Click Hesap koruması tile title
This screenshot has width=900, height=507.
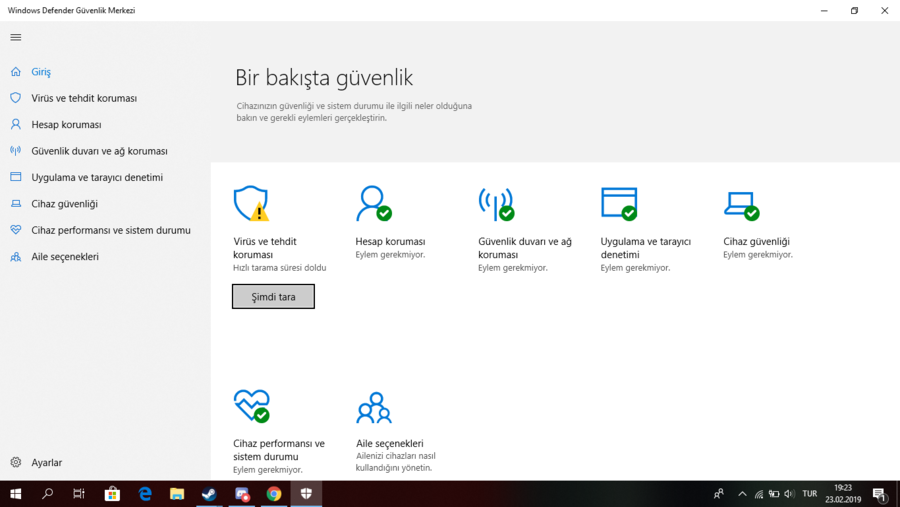pos(390,242)
